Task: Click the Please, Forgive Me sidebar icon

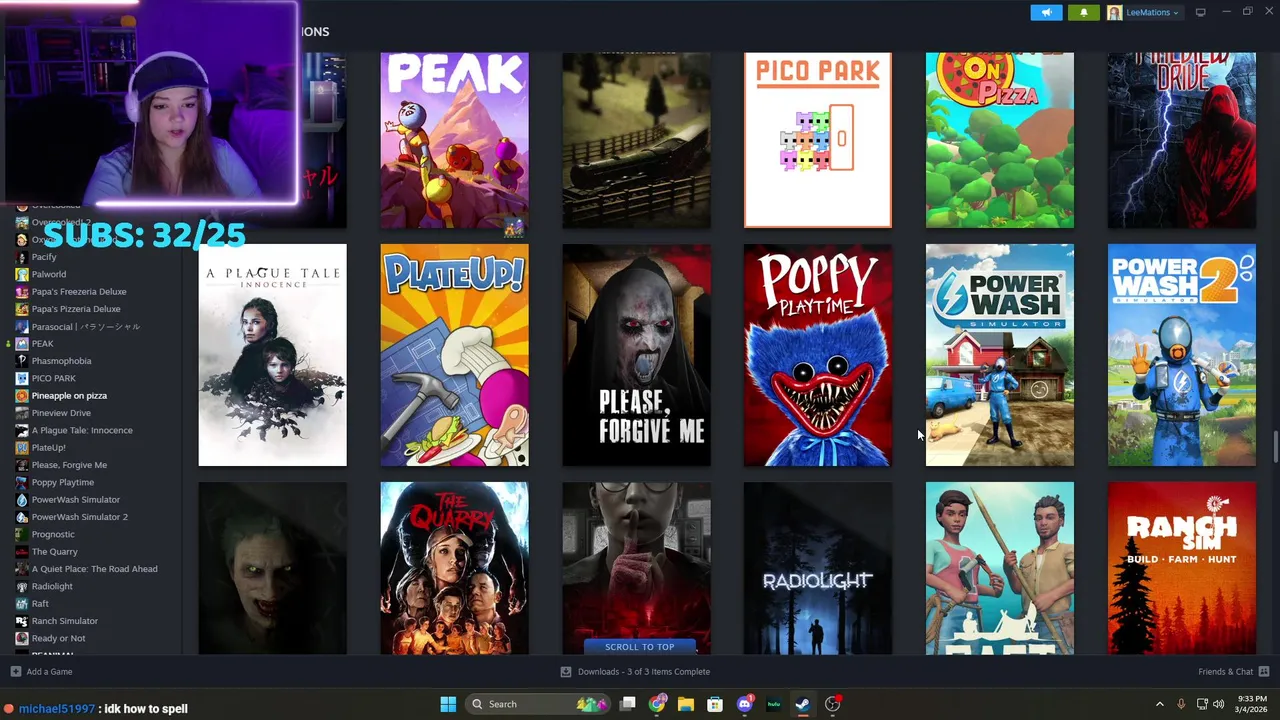Action: click(x=22, y=465)
